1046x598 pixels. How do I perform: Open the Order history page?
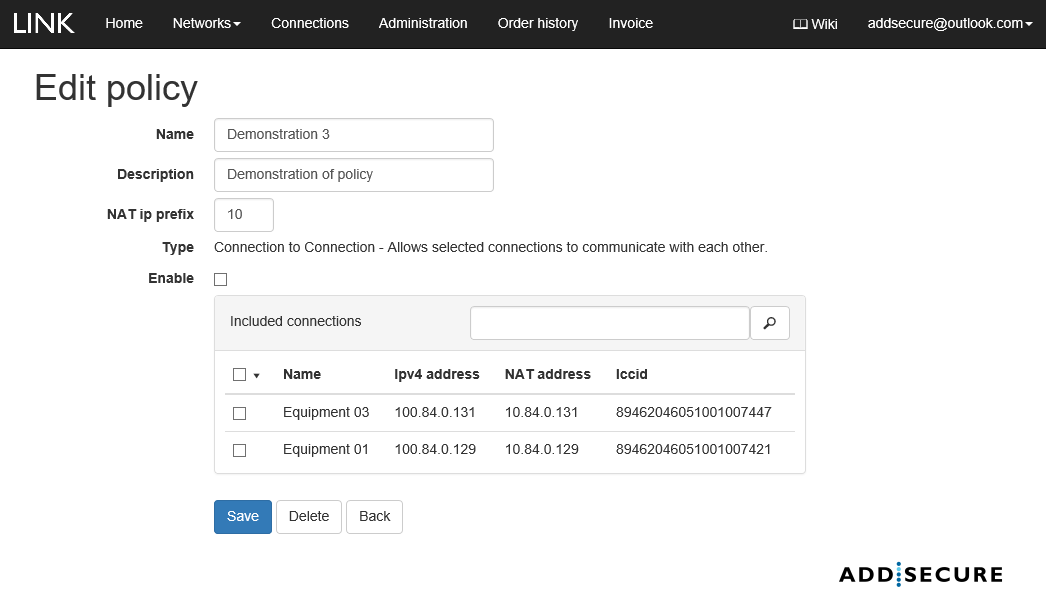point(537,23)
